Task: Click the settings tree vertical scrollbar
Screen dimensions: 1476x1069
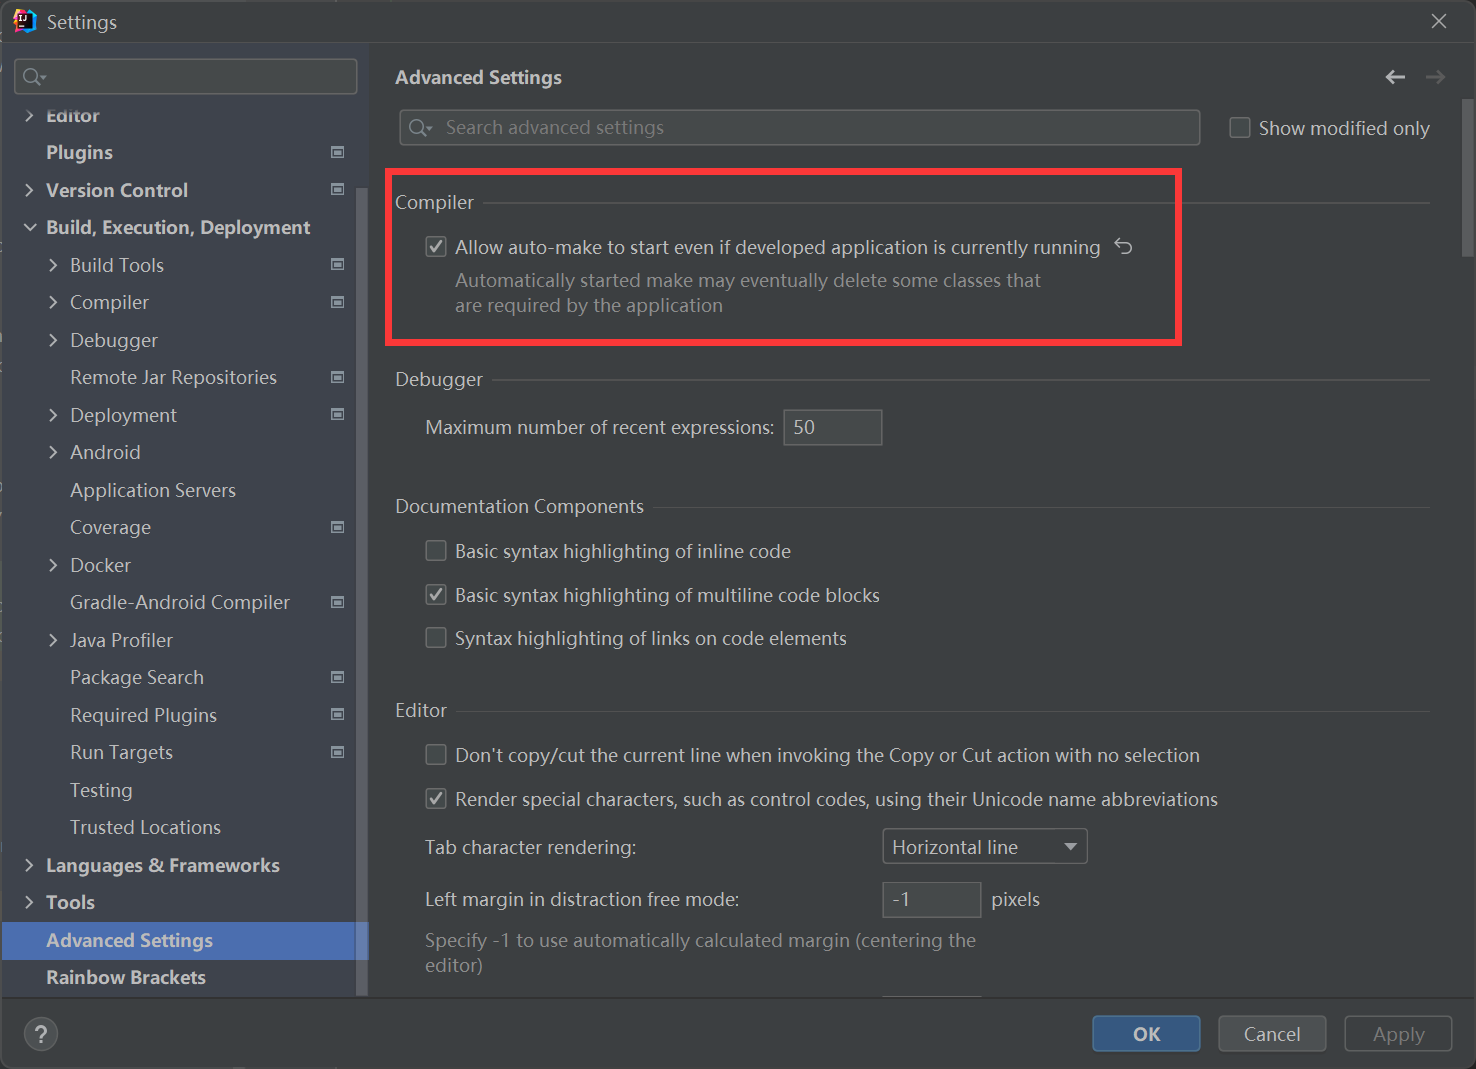Action: 362,590
